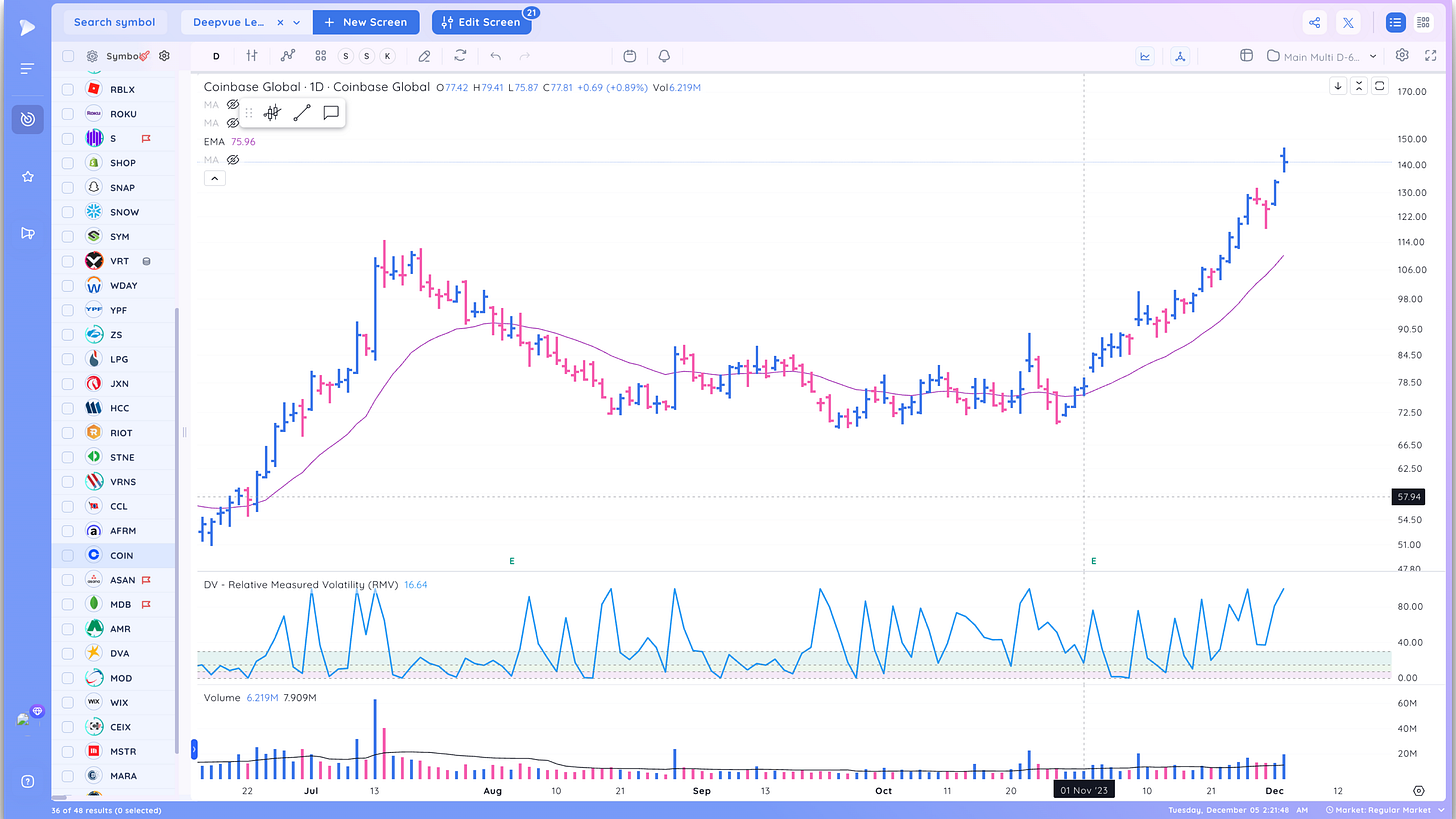Select AFRM in the watchlist
This screenshot has width=1456, height=819.
[x=115, y=531]
